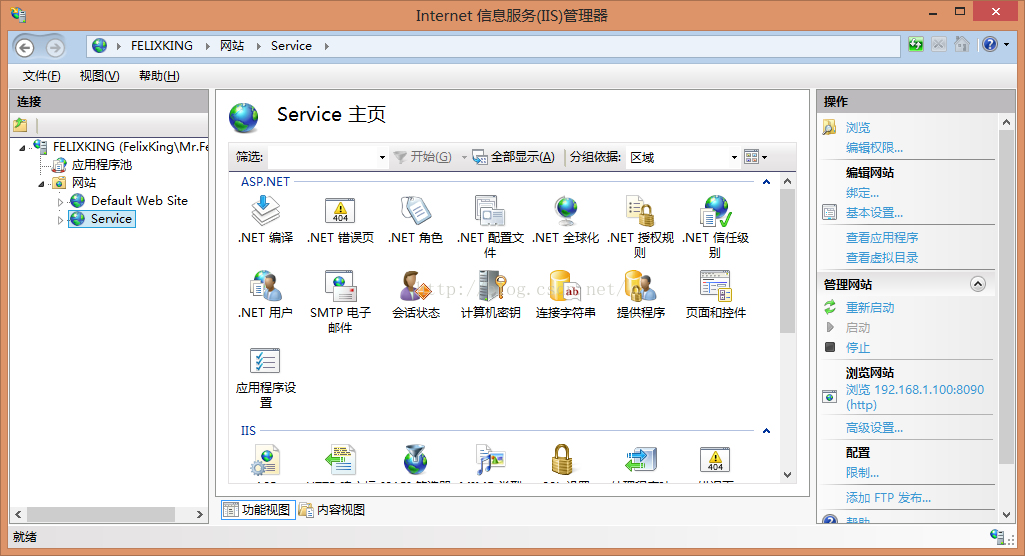Open the 文件(F) menu
1025x556 pixels.
coord(41,76)
